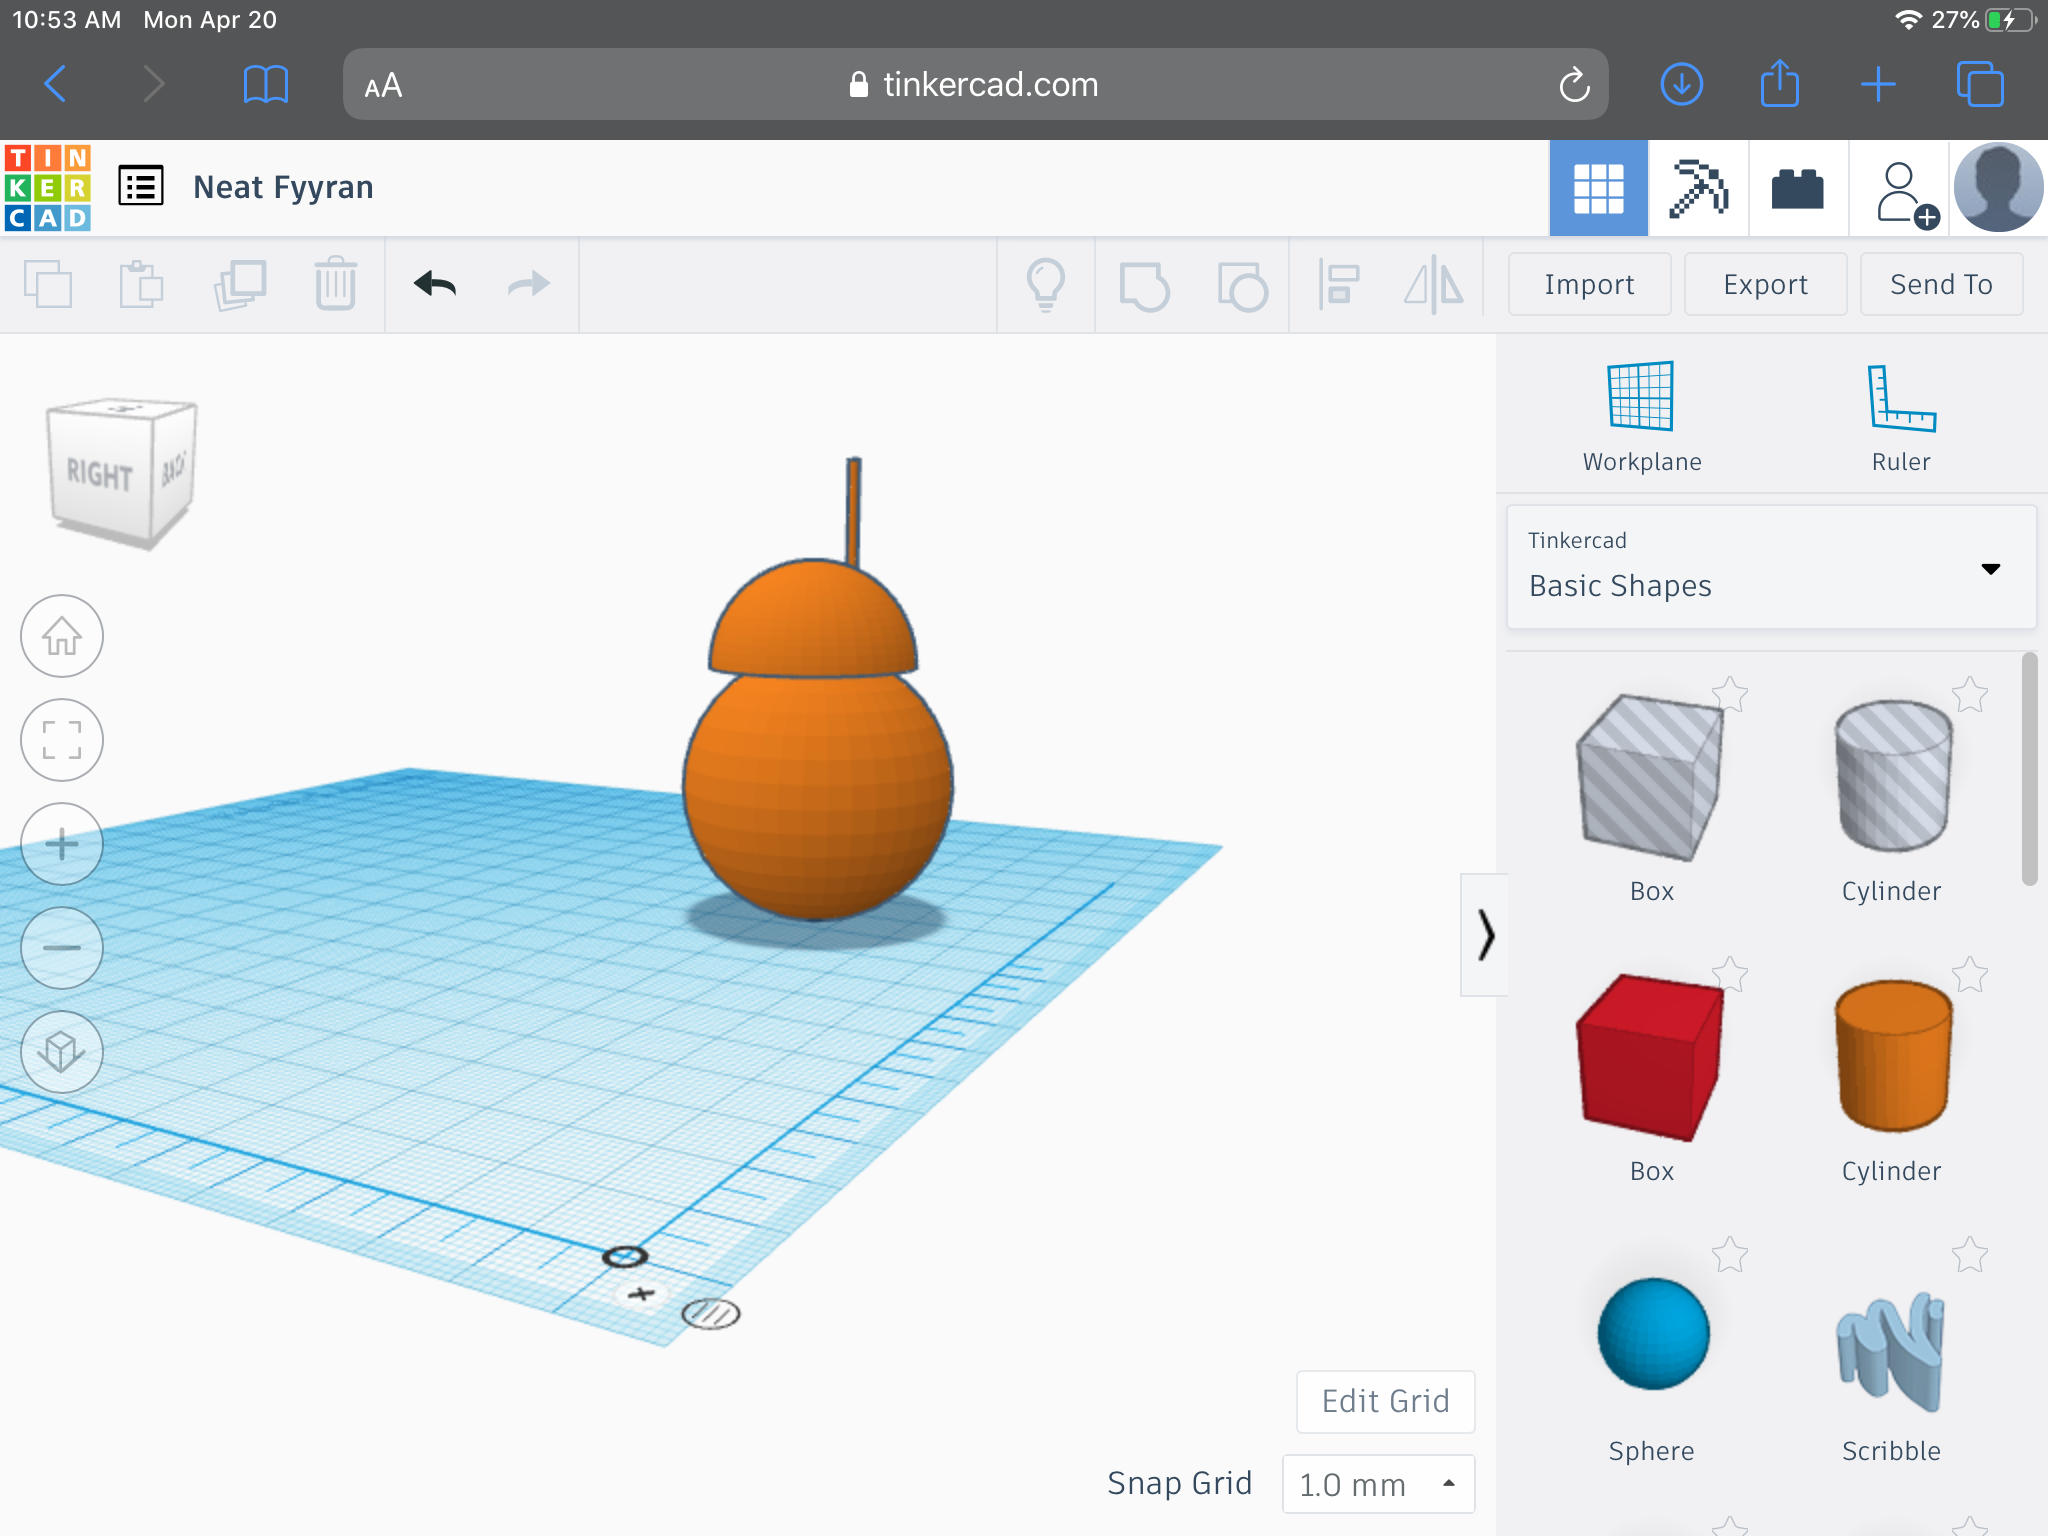Open Safari bookmarks book icon
This screenshot has height=1536, width=2048.
[265, 84]
